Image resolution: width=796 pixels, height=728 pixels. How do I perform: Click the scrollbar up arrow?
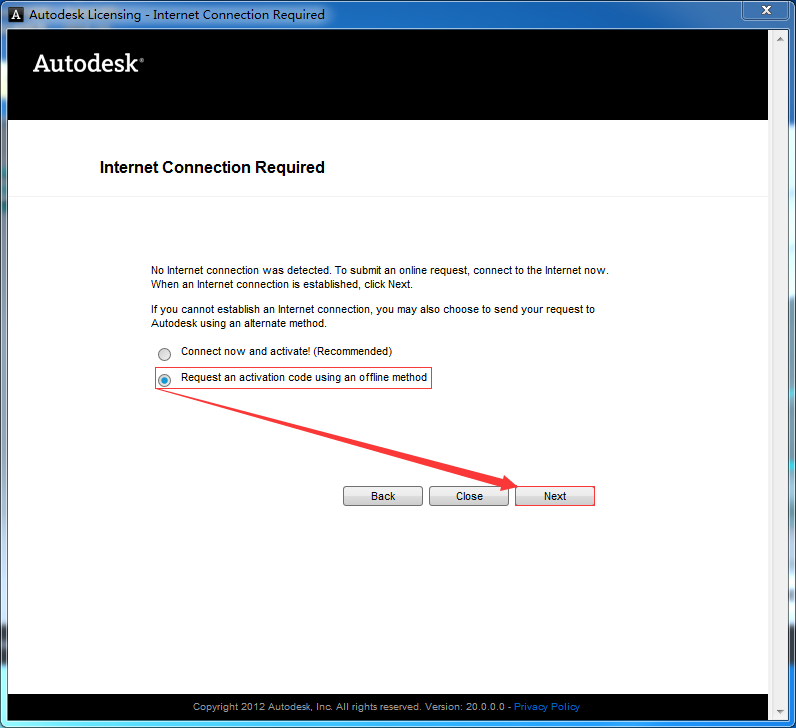780,39
